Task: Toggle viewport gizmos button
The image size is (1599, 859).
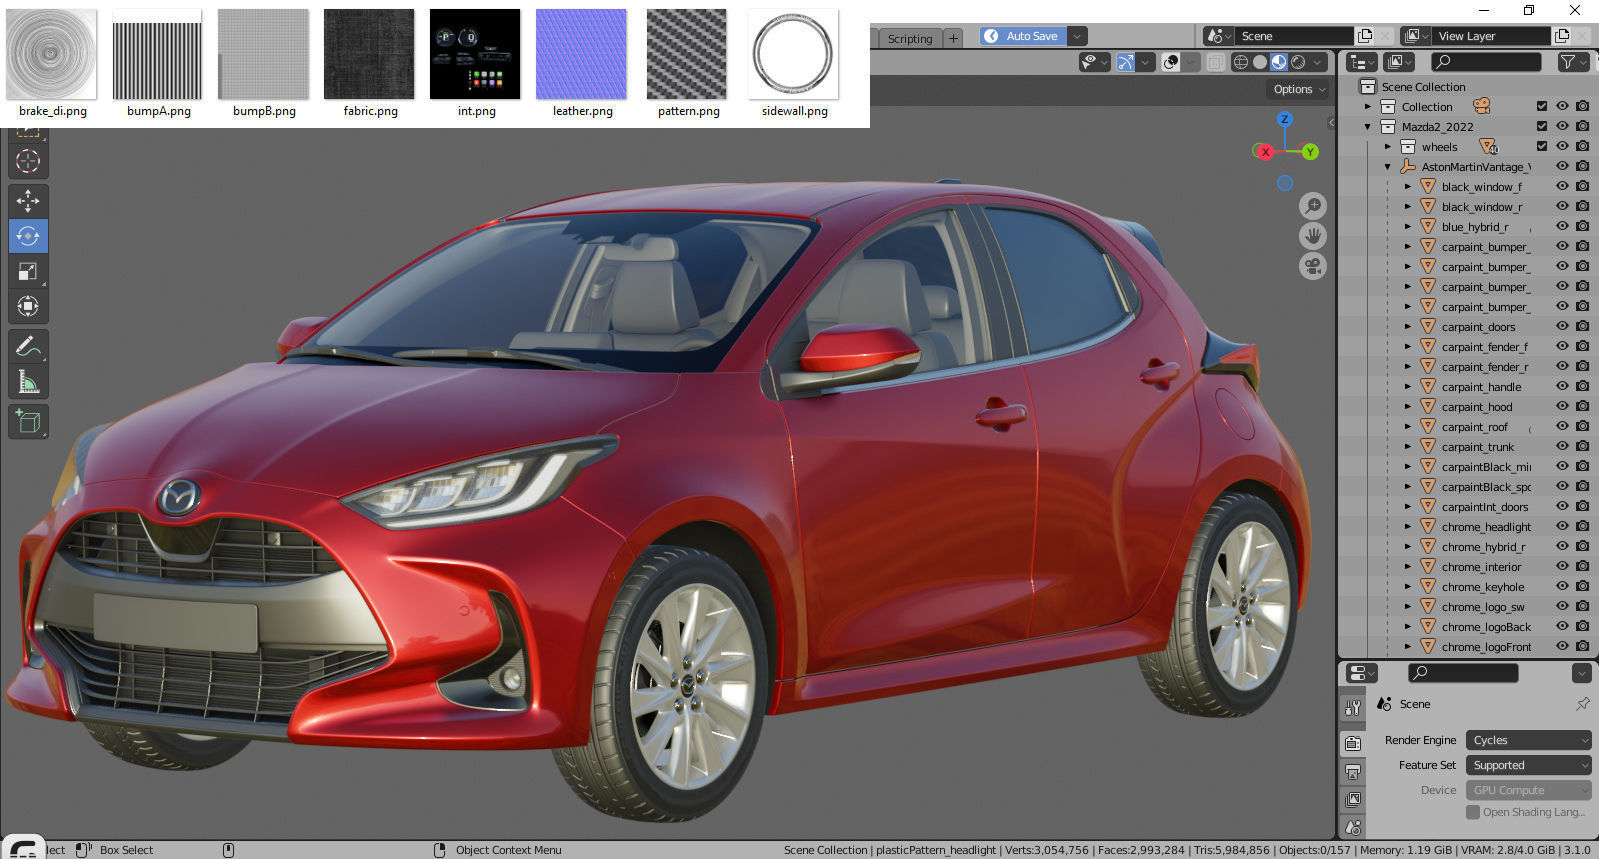Action: pos(1126,62)
